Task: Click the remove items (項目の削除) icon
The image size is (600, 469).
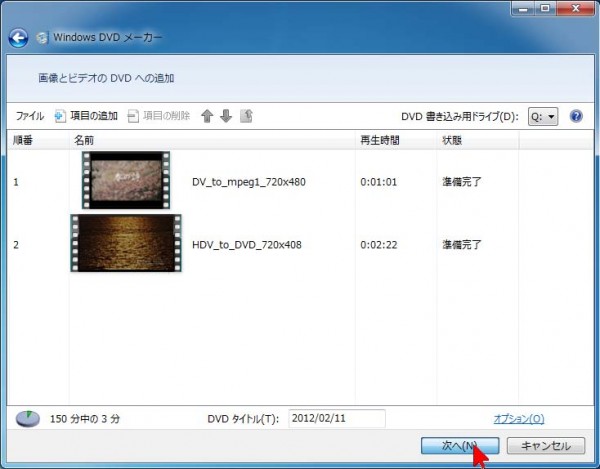Action: (135, 116)
